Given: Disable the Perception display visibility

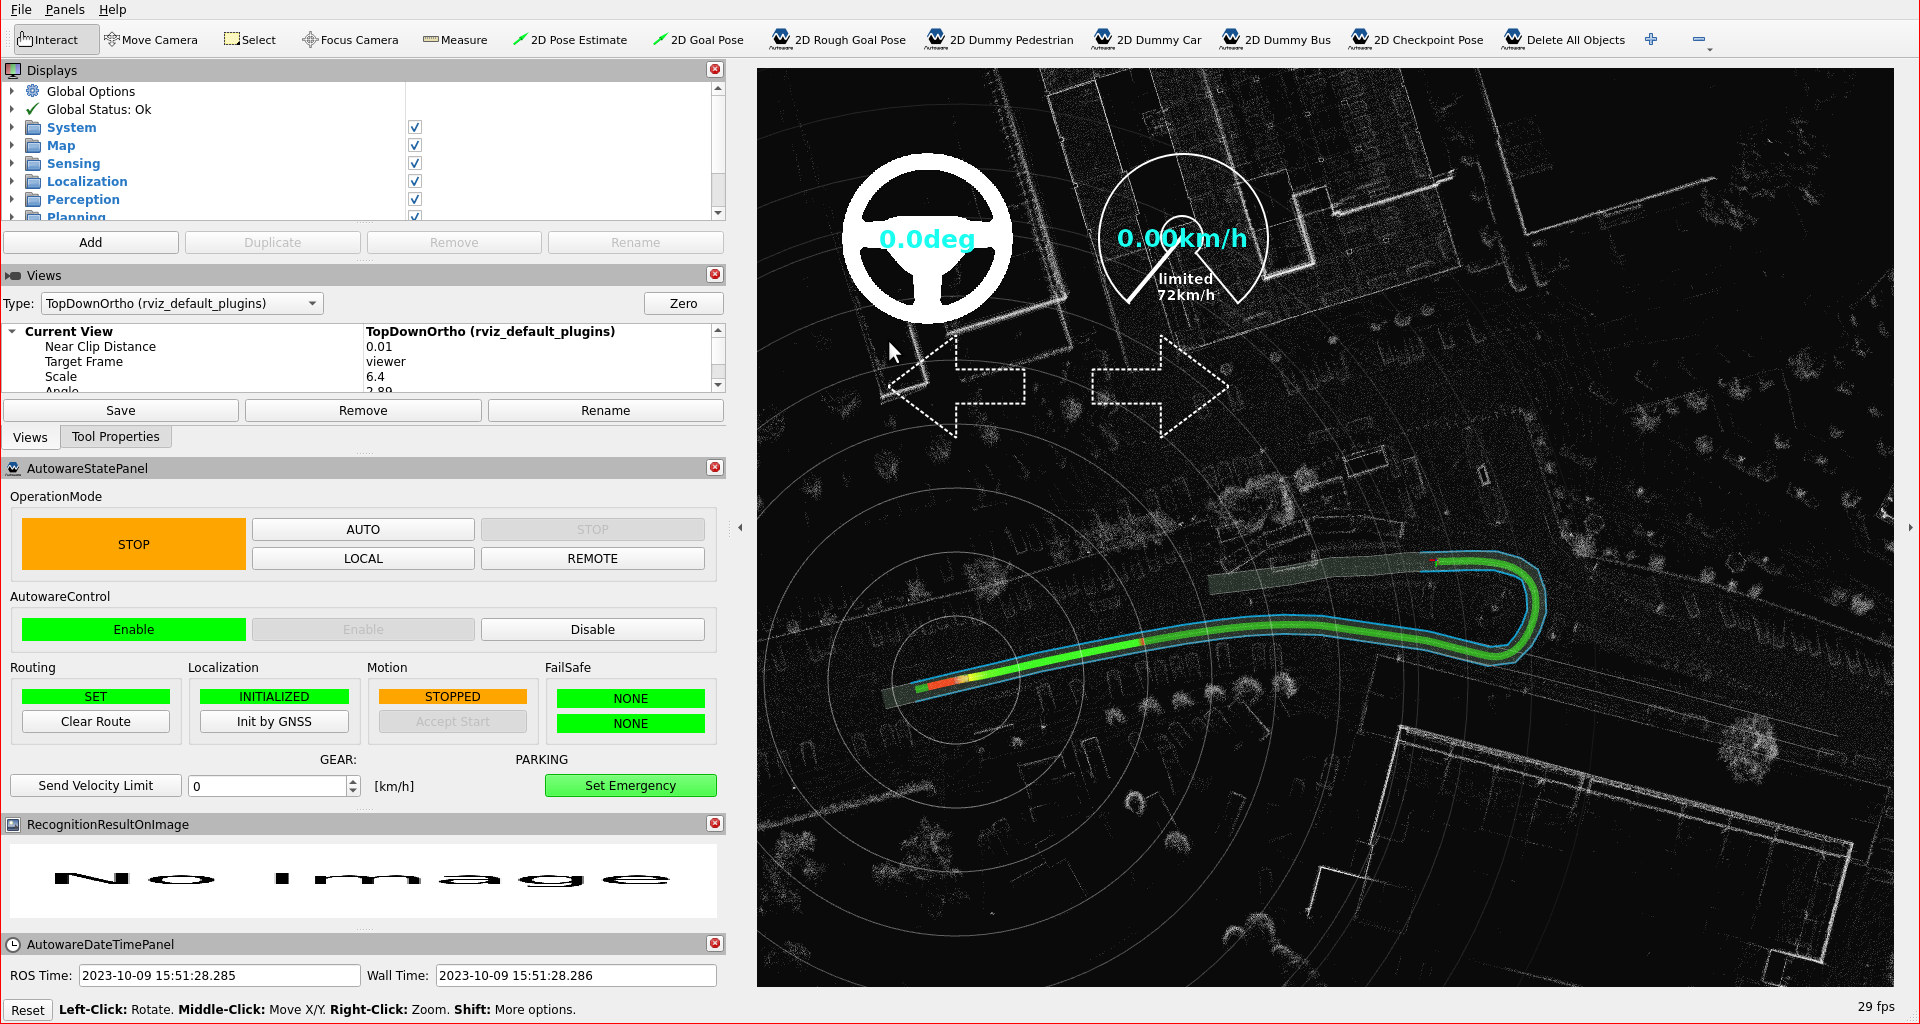Looking at the screenshot, I should 414,199.
